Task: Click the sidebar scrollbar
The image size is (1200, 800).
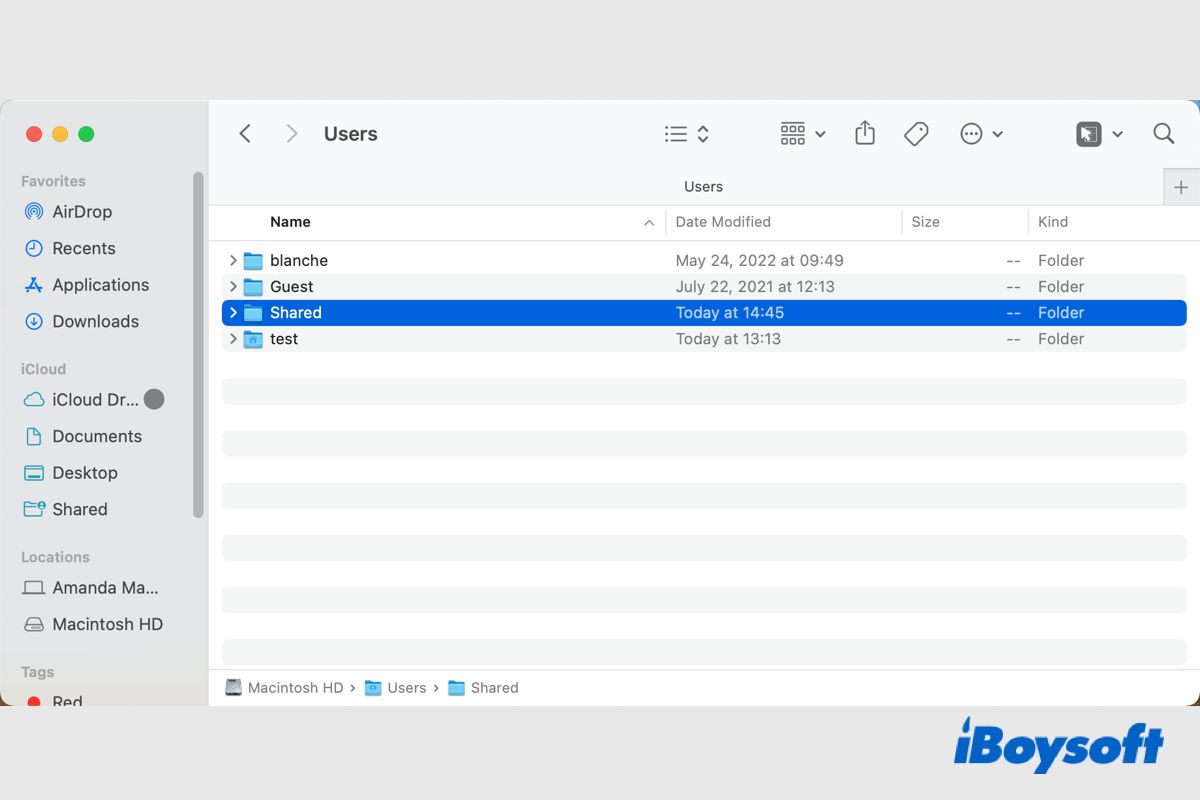Action: (x=198, y=345)
